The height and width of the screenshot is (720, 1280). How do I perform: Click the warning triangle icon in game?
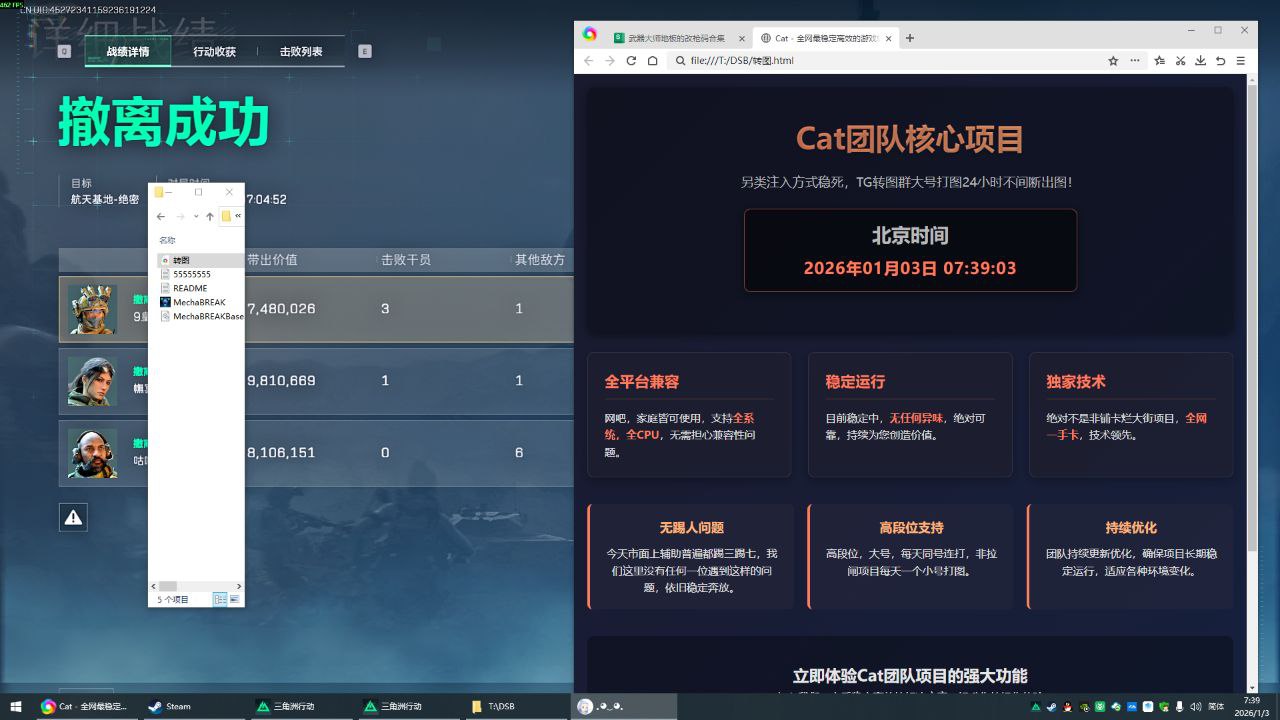(73, 517)
